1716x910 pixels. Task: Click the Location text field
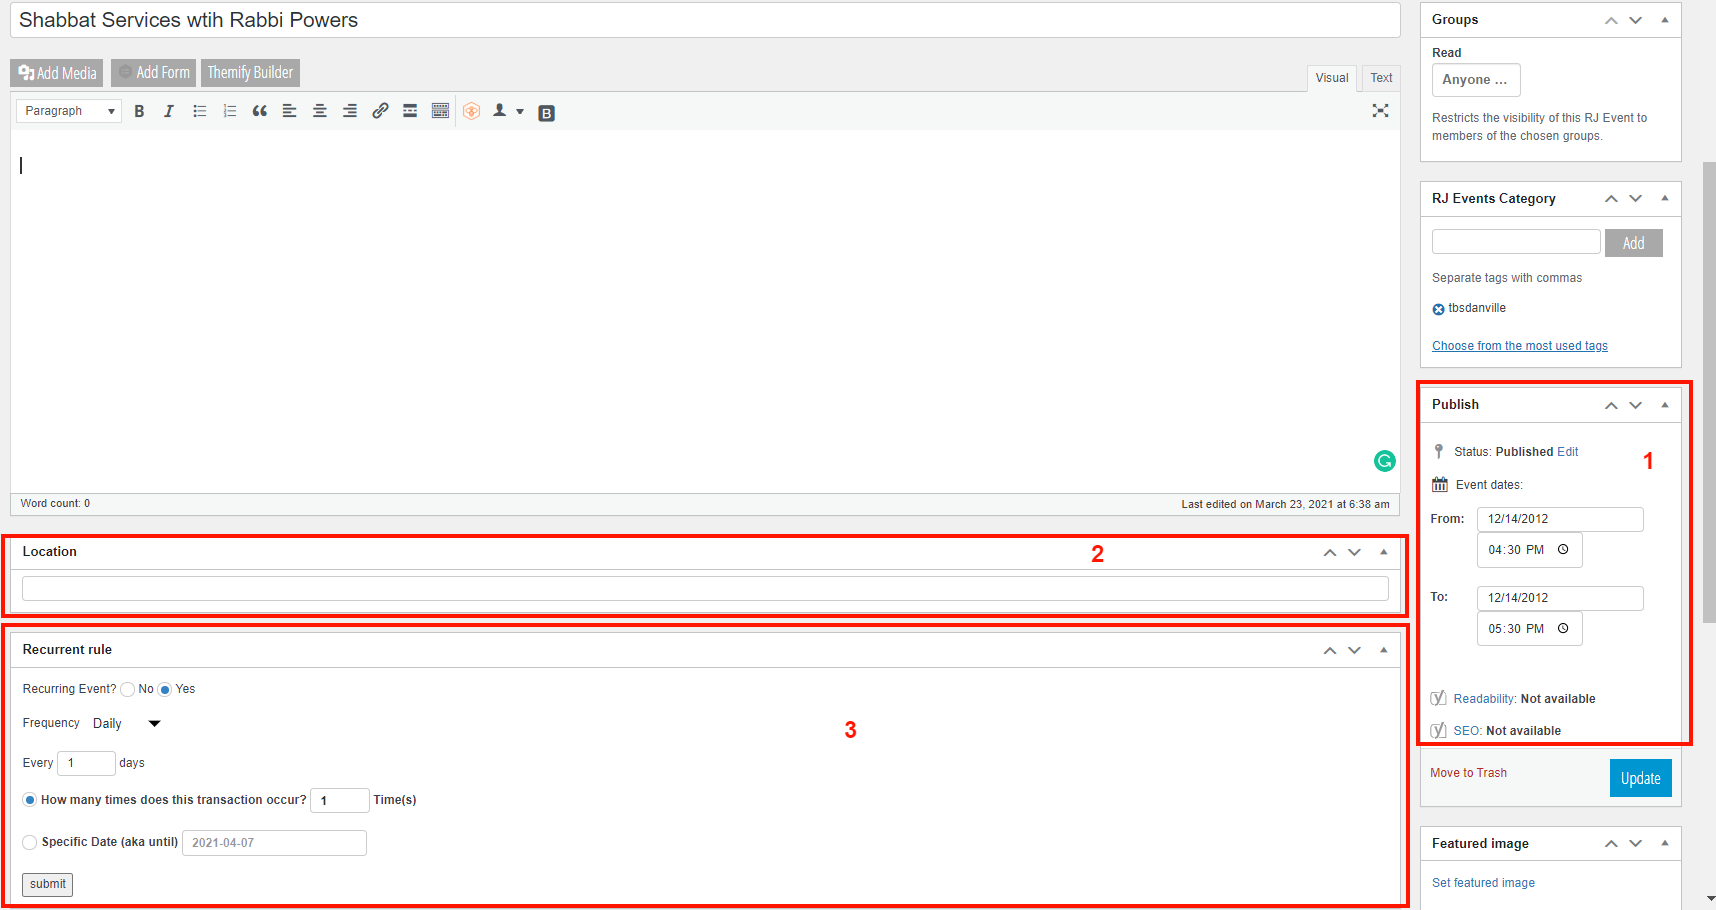coord(705,589)
